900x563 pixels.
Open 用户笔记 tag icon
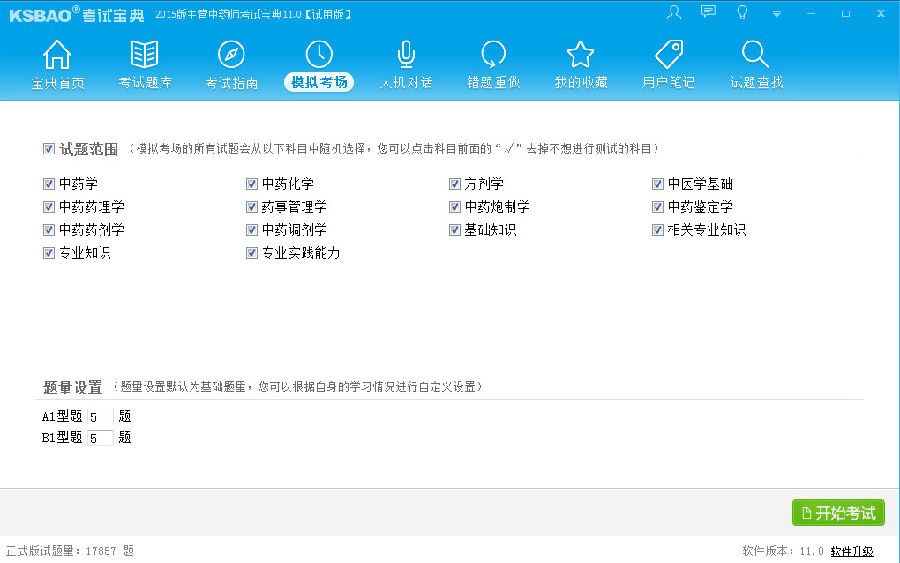[669, 55]
